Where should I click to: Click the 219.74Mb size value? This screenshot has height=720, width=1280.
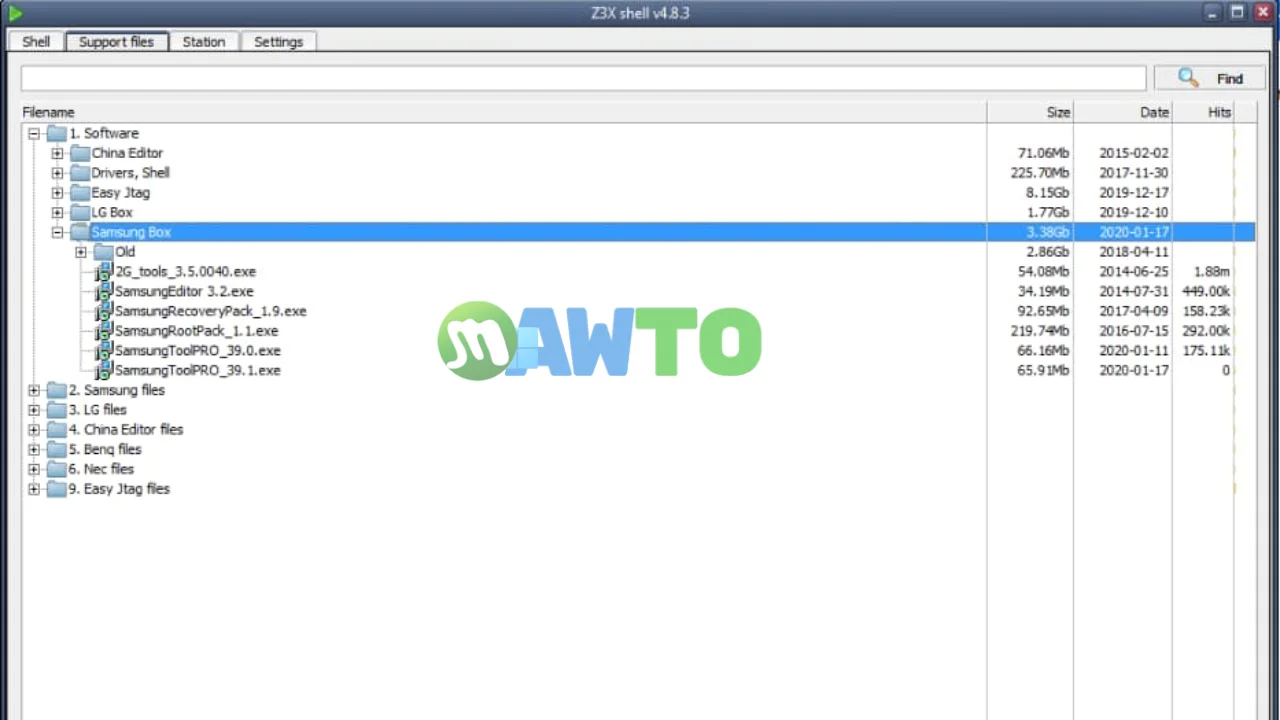point(1040,331)
